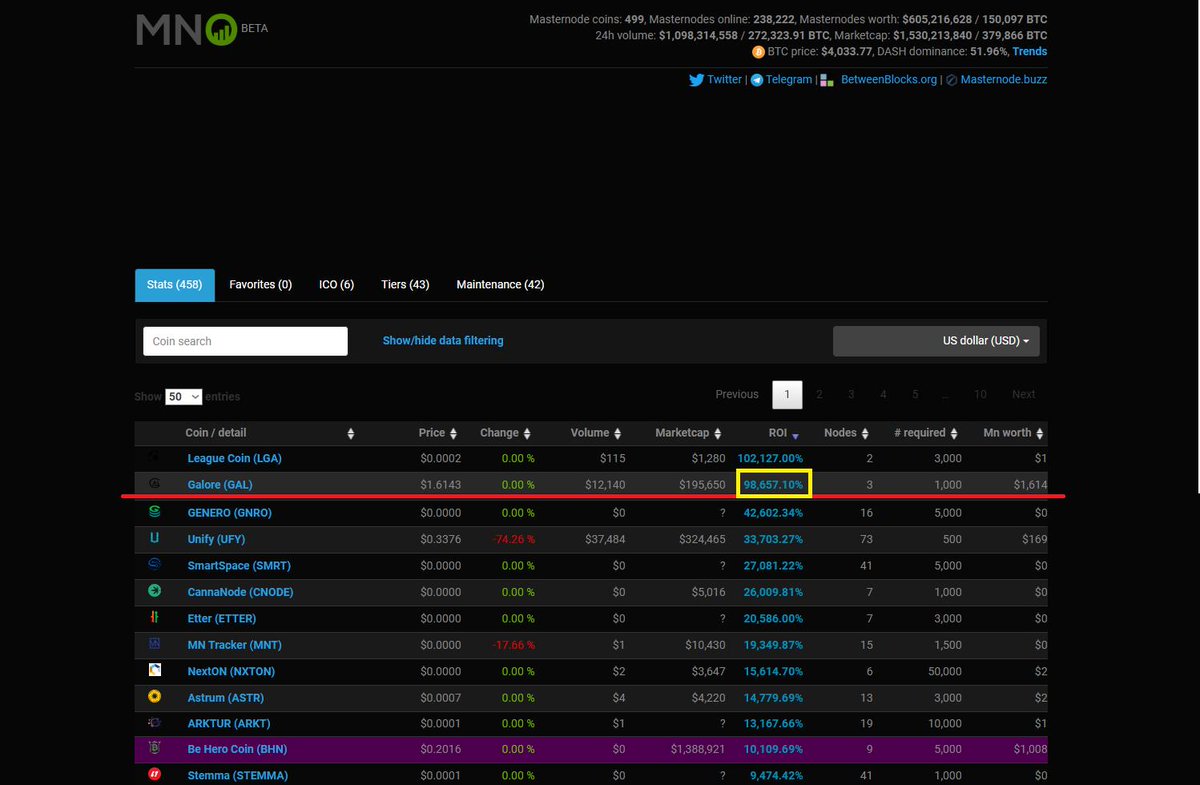Open the Telegram link
Screen dimensions: 1200x785
click(x=789, y=80)
